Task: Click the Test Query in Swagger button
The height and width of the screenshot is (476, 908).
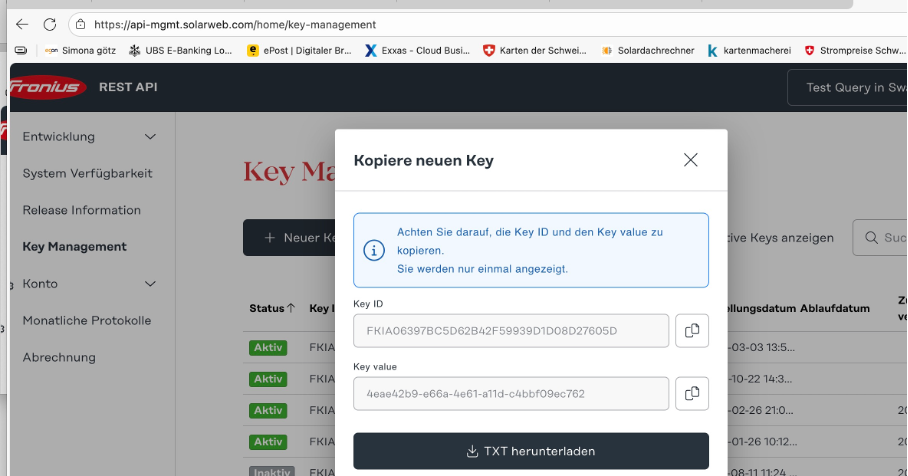Action: 850,88
